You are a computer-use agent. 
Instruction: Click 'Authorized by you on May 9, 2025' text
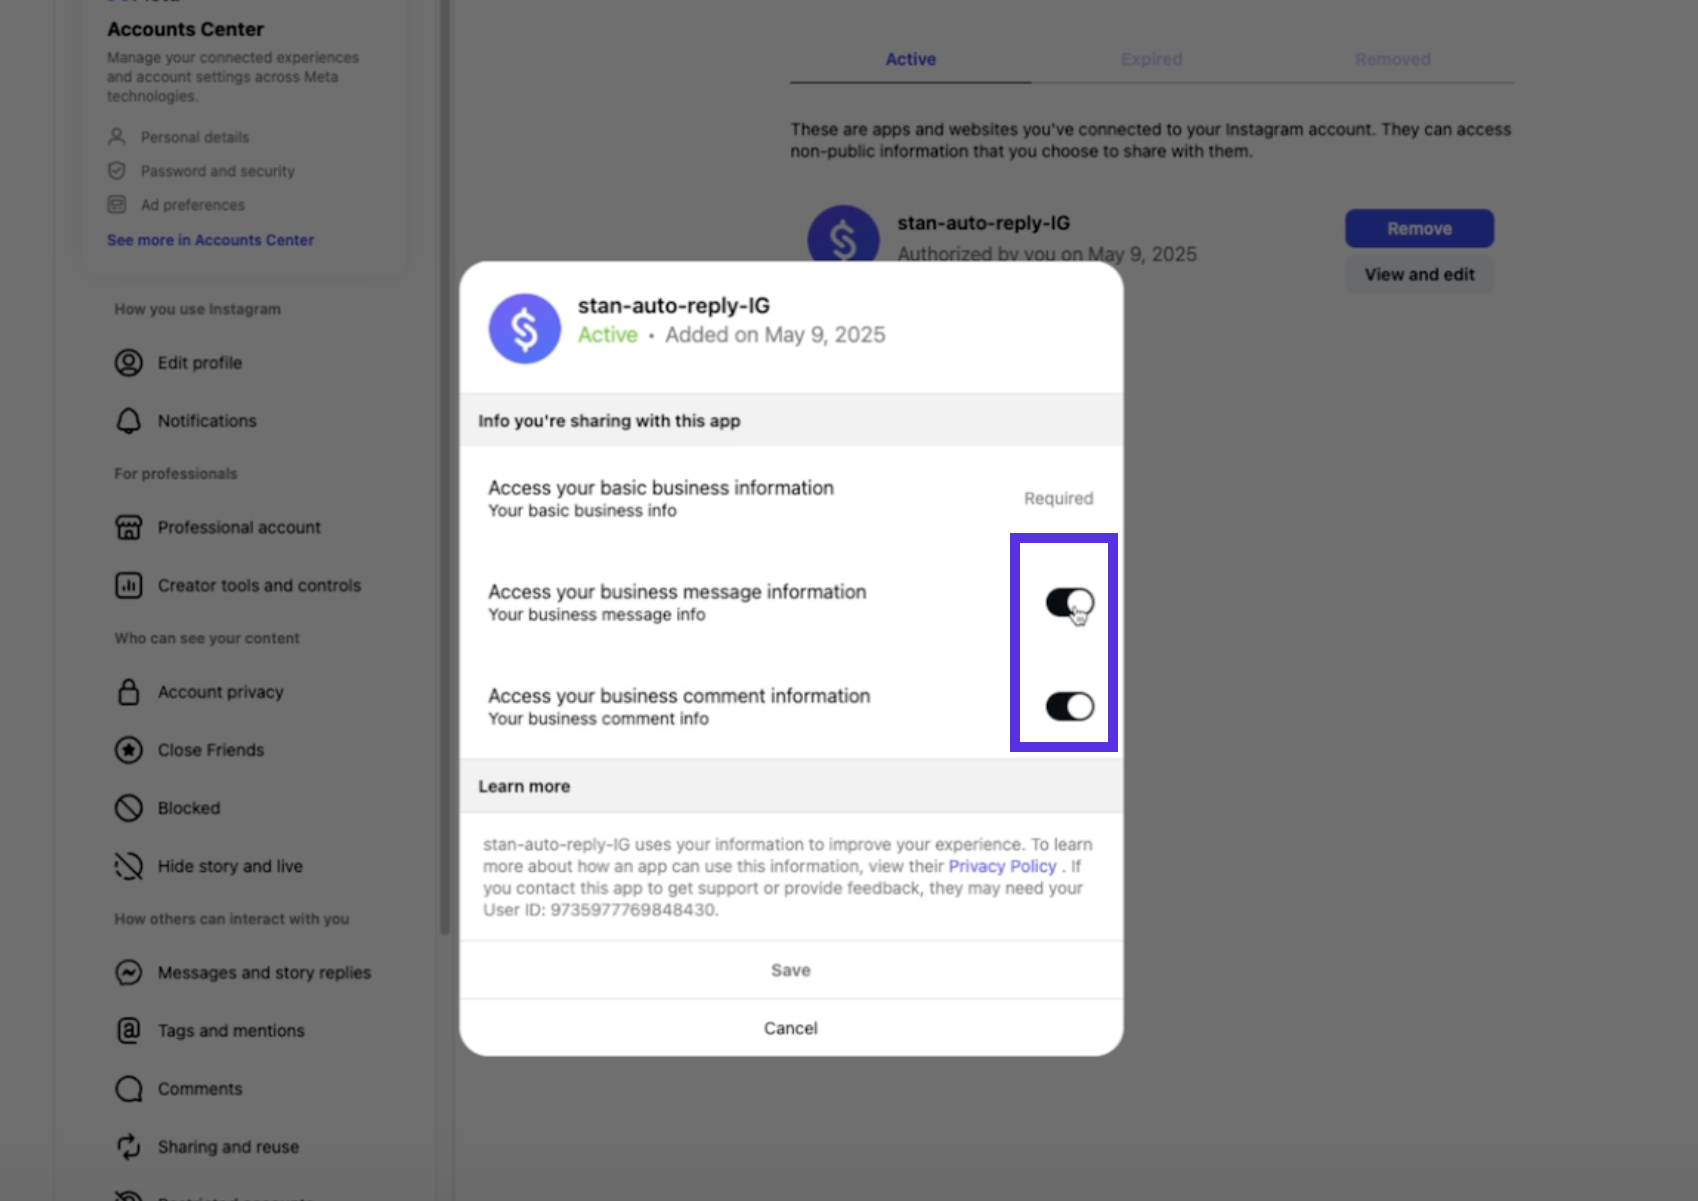pos(1047,254)
